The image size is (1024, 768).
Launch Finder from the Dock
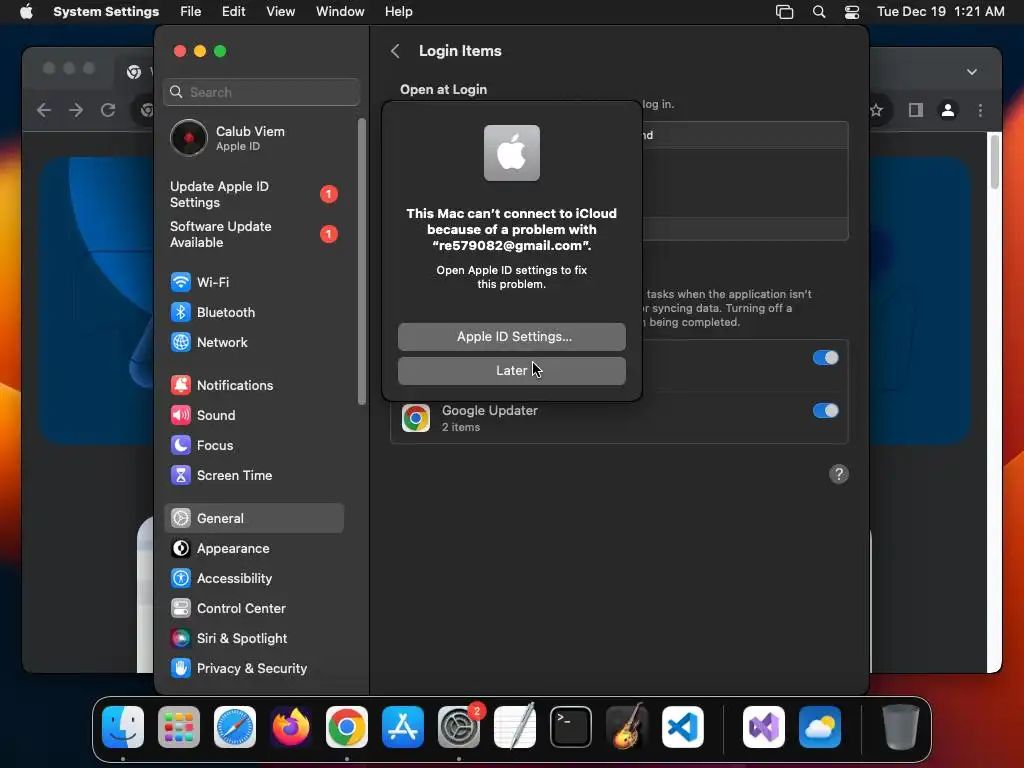[x=123, y=727]
